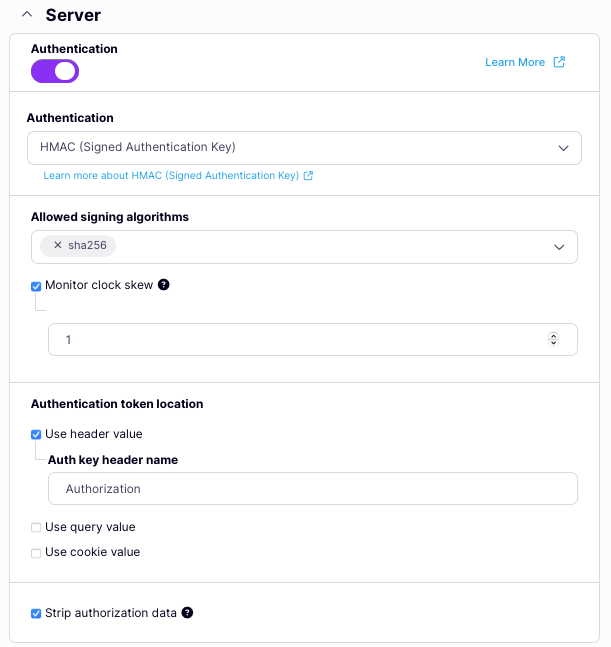The height and width of the screenshot is (647, 611).
Task: Enable Use query value checkbox
Action: 37,528
